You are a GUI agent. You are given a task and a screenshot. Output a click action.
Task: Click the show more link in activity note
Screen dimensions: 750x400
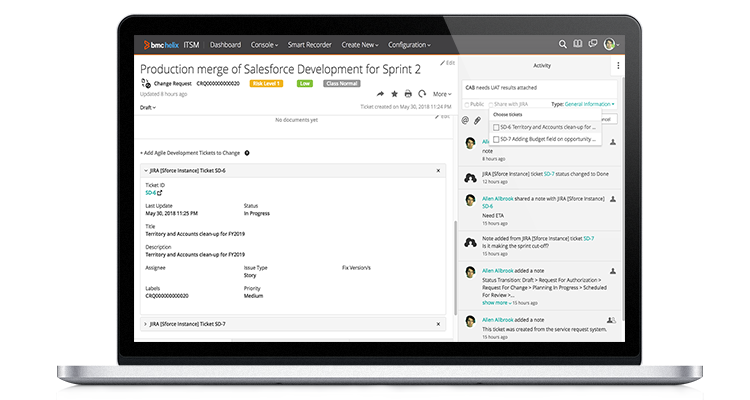pyautogui.click(x=494, y=301)
